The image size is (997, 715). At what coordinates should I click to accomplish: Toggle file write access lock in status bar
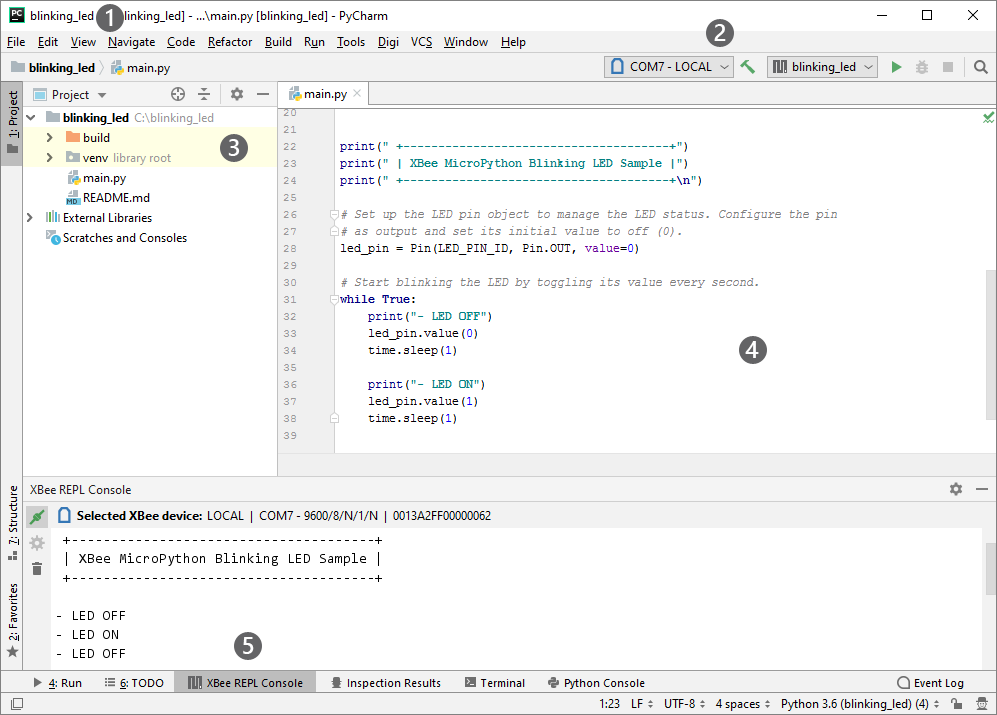[957, 703]
